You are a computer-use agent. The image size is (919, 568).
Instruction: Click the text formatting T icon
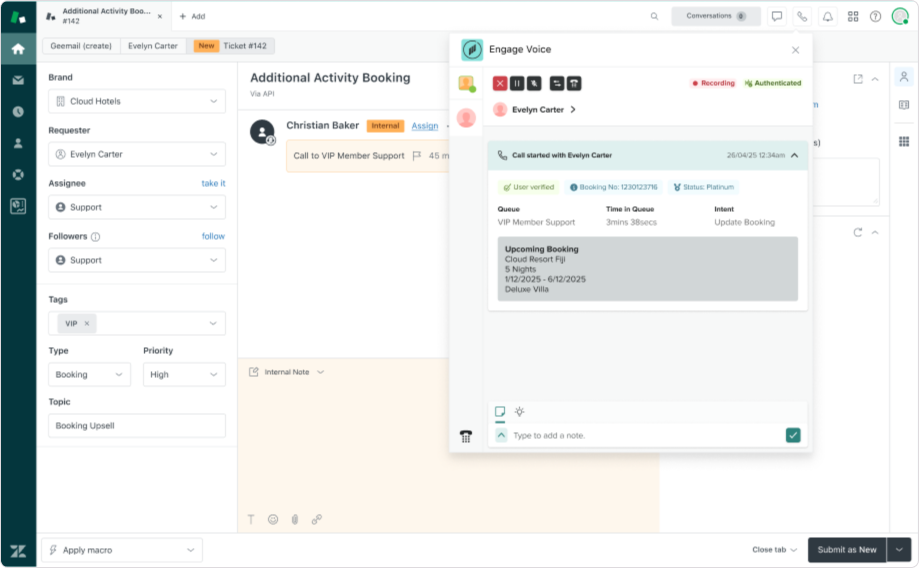[x=251, y=519]
